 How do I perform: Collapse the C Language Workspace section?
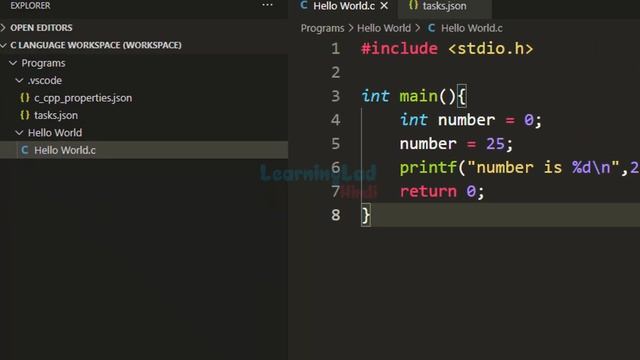(3, 45)
